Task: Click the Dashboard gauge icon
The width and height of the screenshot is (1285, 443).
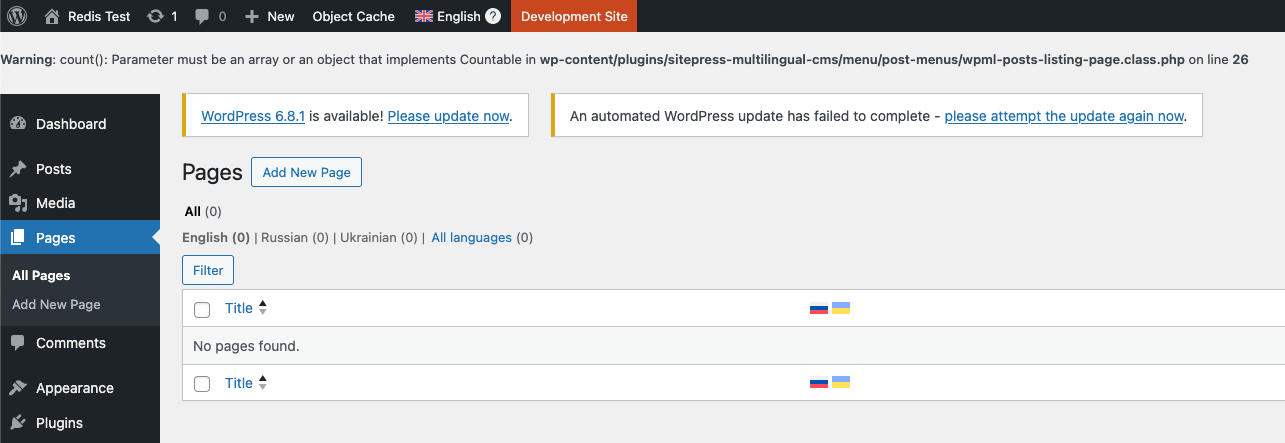Action: (18, 124)
